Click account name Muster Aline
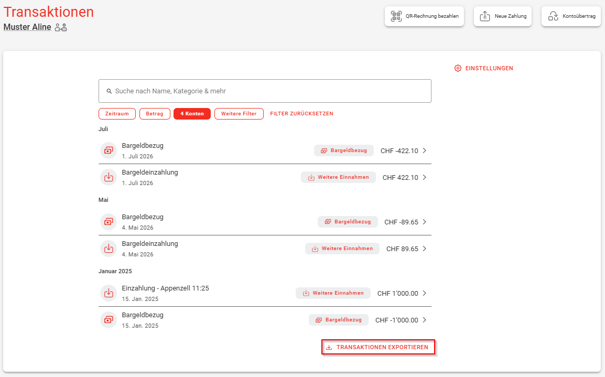 pyautogui.click(x=27, y=27)
